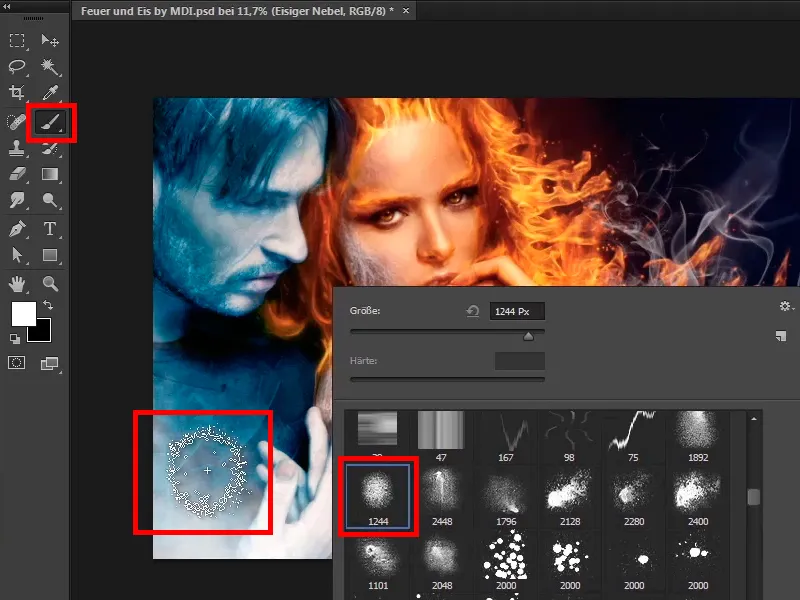The image size is (800, 600).
Task: Collapse the toolbar with double arrows
Action: (x=7, y=7)
